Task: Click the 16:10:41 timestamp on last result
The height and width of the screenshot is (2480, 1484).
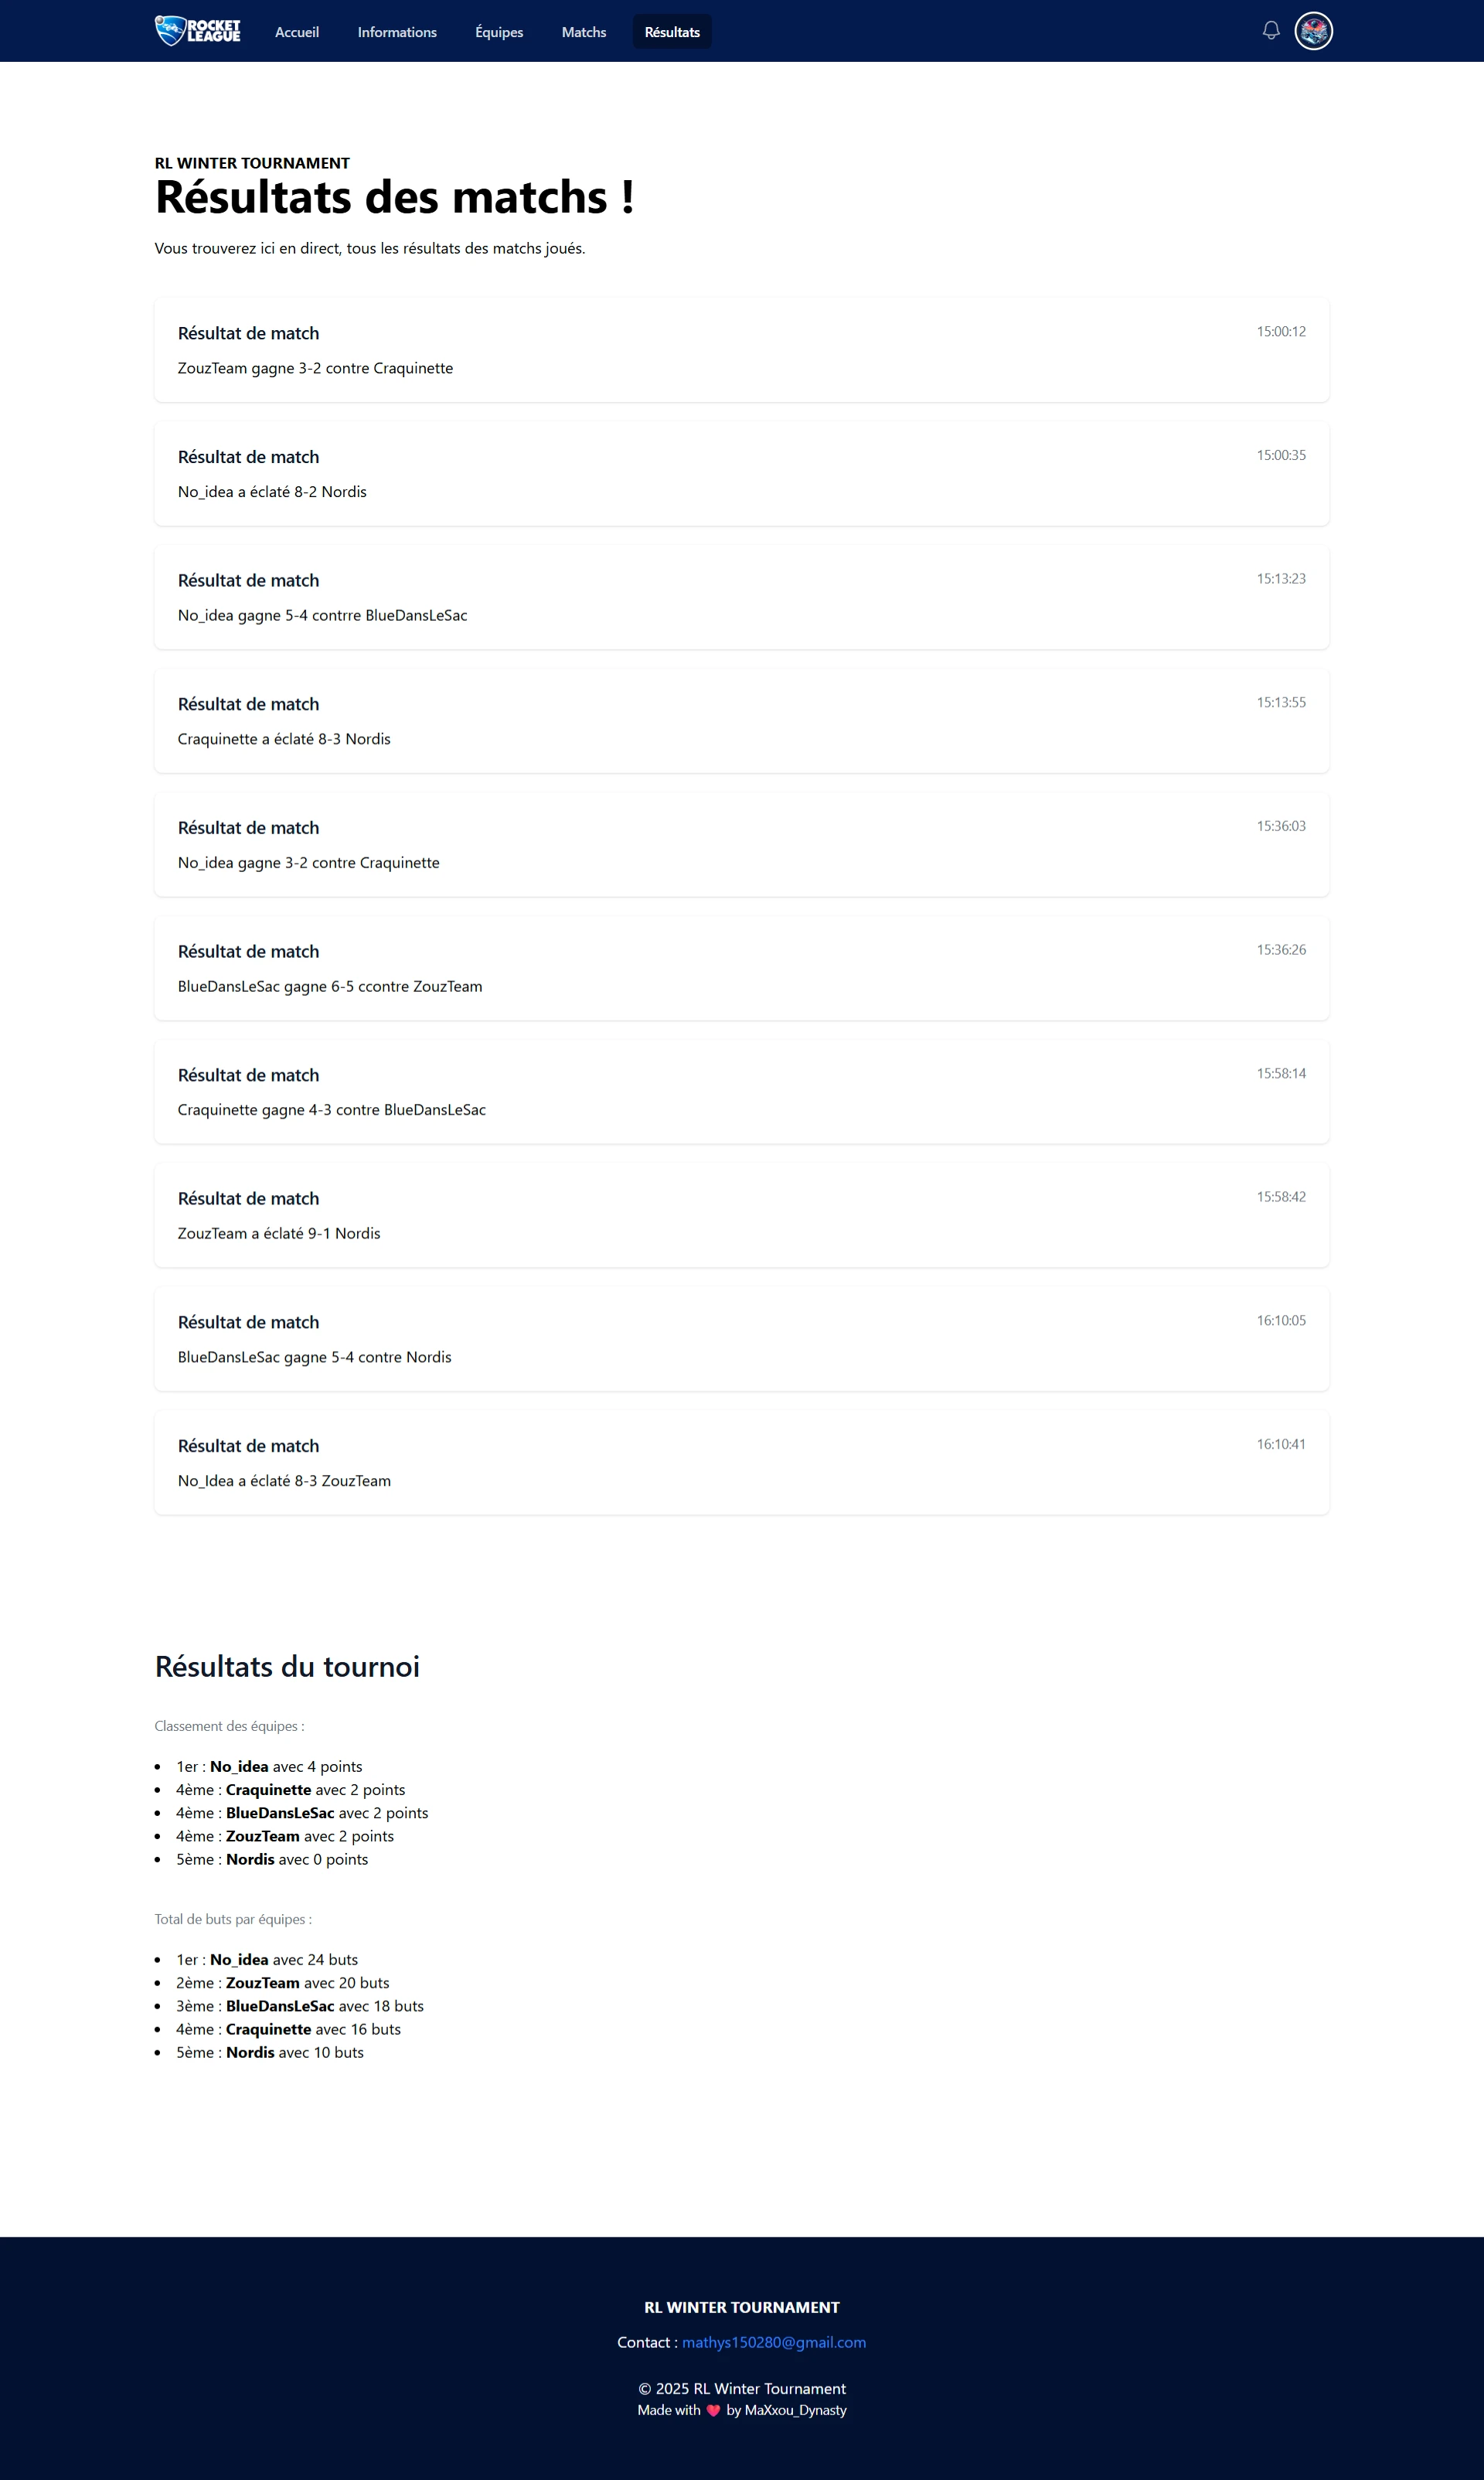Action: coord(1280,1444)
